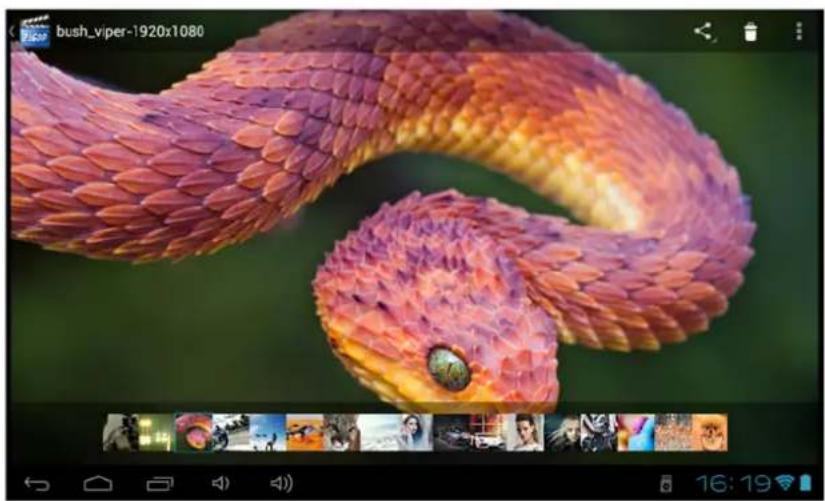Tap the battery status icon
Viewport: 825px width, 501px height.
806,483
